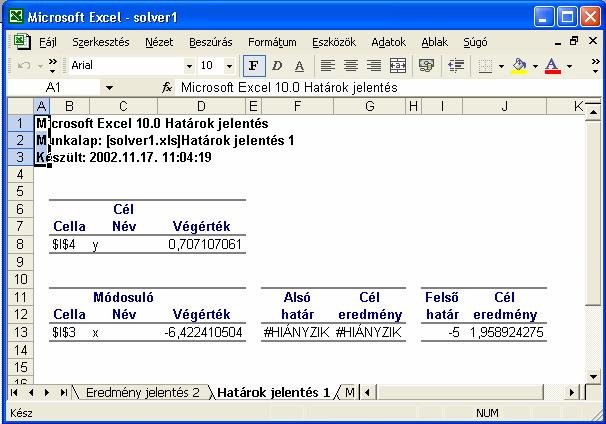606x424 pixels.
Task: Select cell with value 0,707107061
Action: pyautogui.click(x=201, y=244)
